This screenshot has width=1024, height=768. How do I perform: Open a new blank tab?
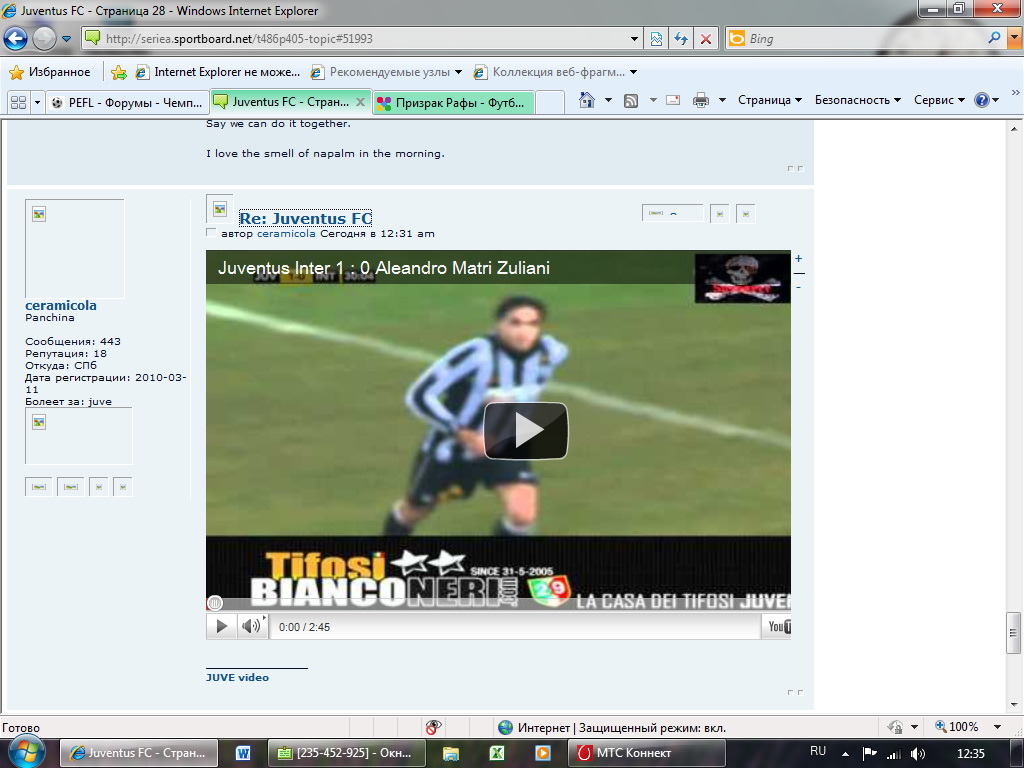(x=550, y=103)
